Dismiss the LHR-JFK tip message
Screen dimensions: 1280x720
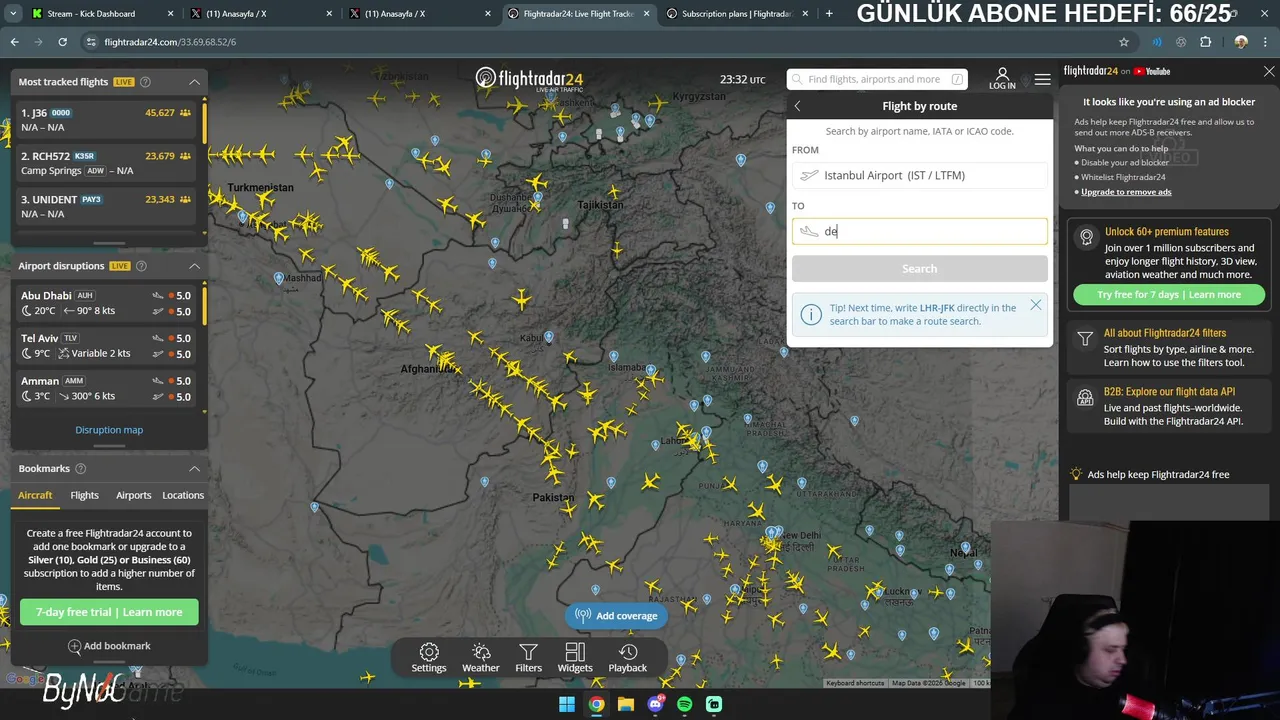pyautogui.click(x=1036, y=305)
